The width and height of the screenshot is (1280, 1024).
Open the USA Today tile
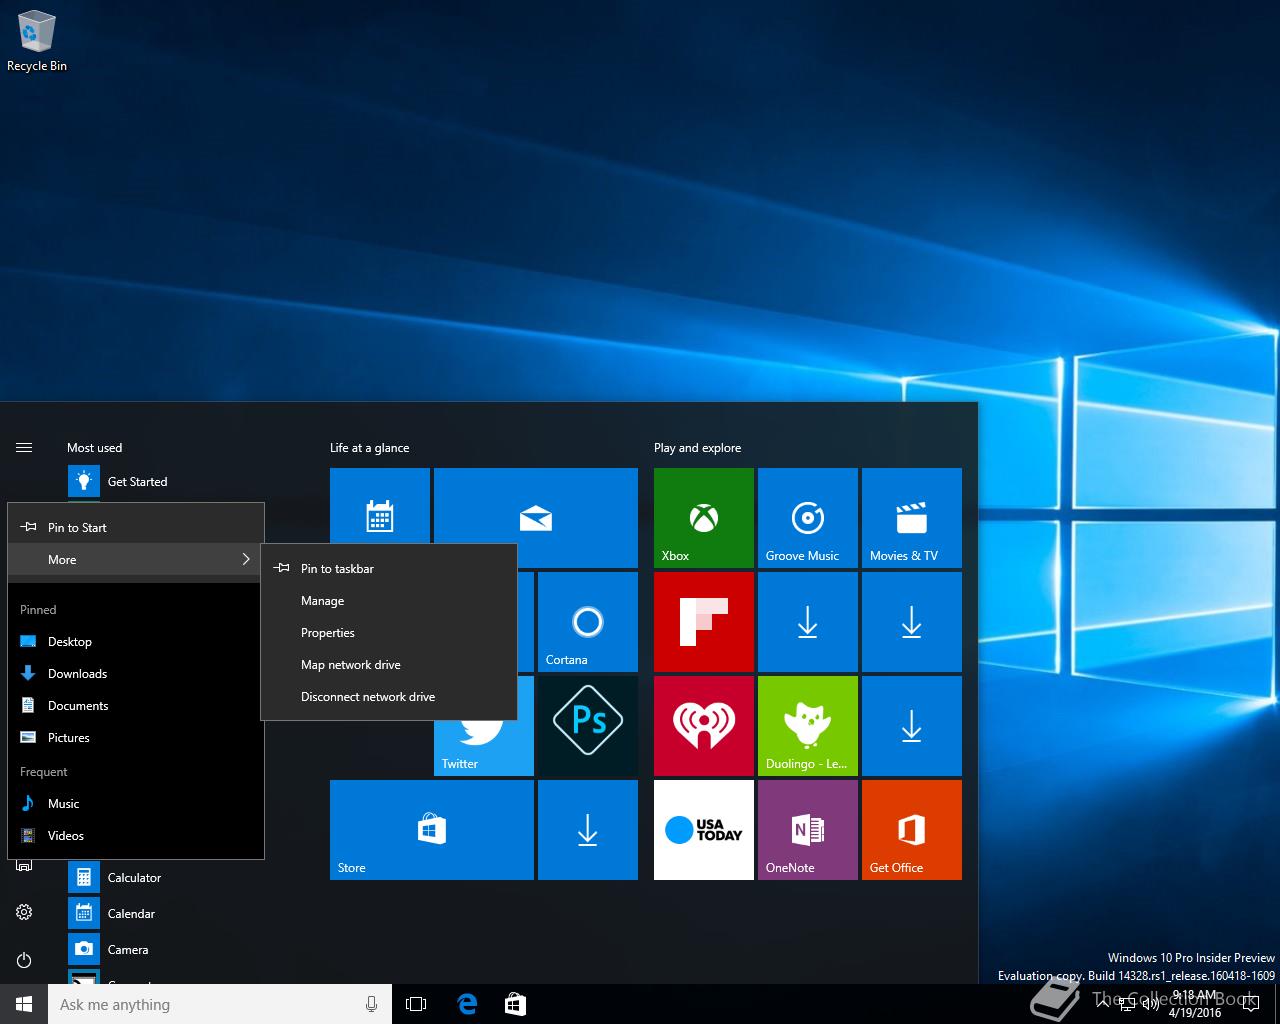704,830
